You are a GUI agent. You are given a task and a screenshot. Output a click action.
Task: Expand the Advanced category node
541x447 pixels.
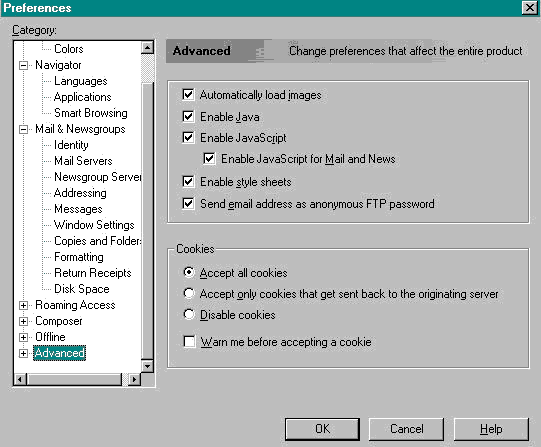click(23, 354)
